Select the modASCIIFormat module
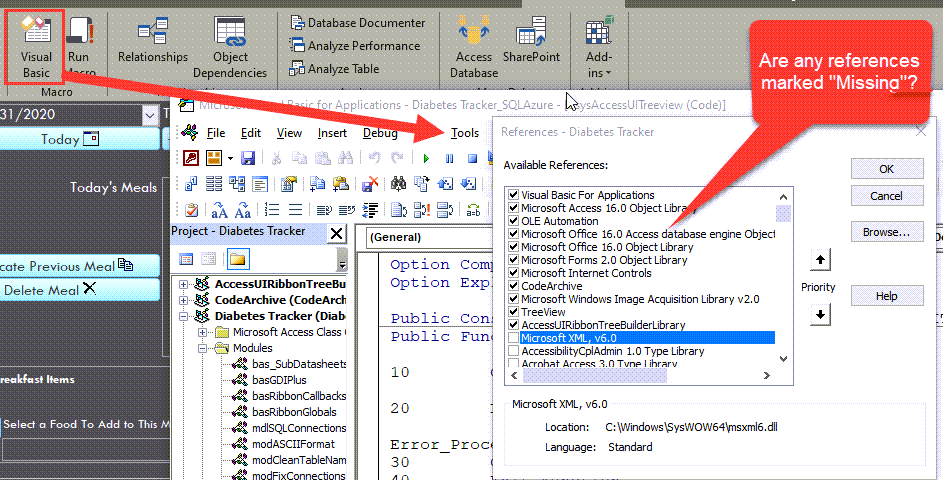 pyautogui.click(x=293, y=444)
